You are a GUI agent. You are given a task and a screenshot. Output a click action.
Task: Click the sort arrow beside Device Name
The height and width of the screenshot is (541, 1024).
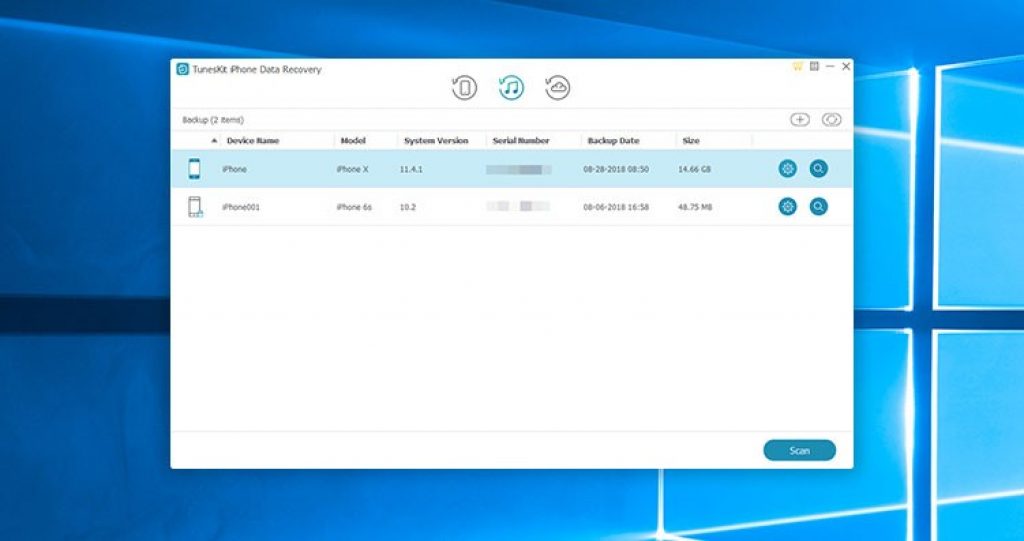214,141
